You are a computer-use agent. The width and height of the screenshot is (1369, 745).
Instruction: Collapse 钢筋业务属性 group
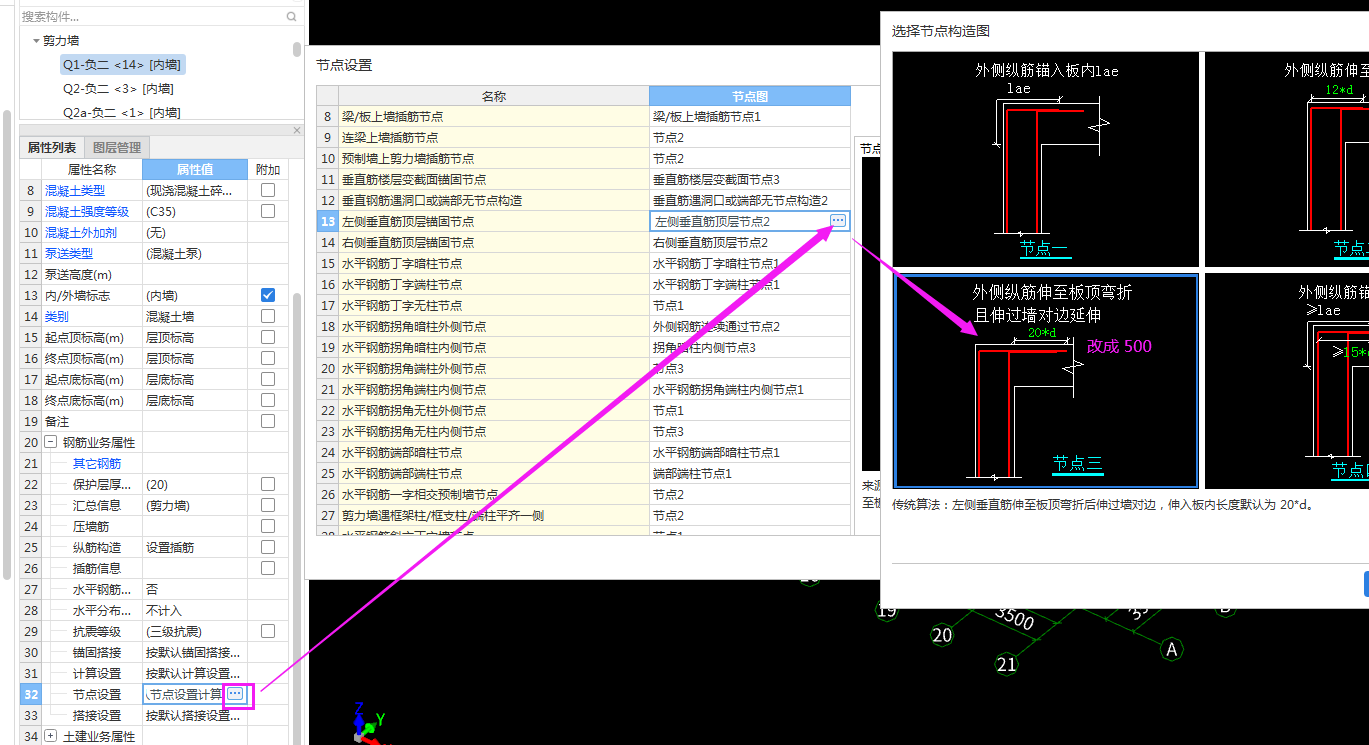(x=50, y=442)
